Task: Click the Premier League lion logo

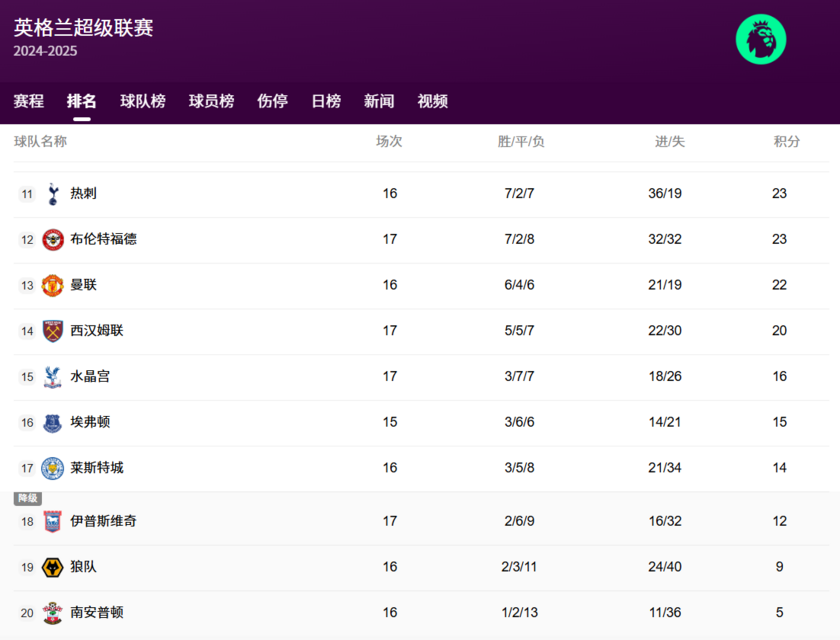Action: pyautogui.click(x=761, y=39)
